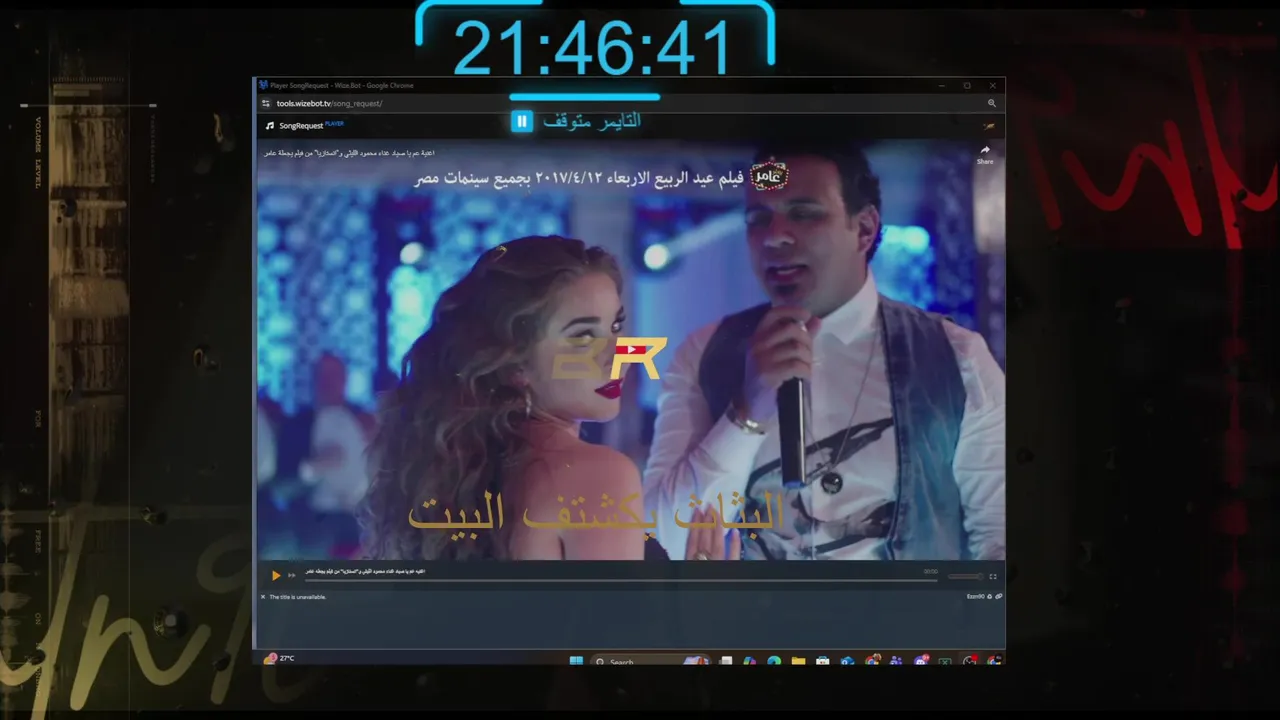Open Excel from the taskbar

pos(945,661)
